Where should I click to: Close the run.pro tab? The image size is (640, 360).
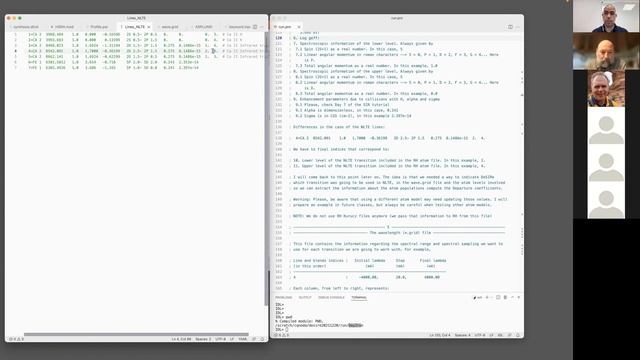click(299, 27)
